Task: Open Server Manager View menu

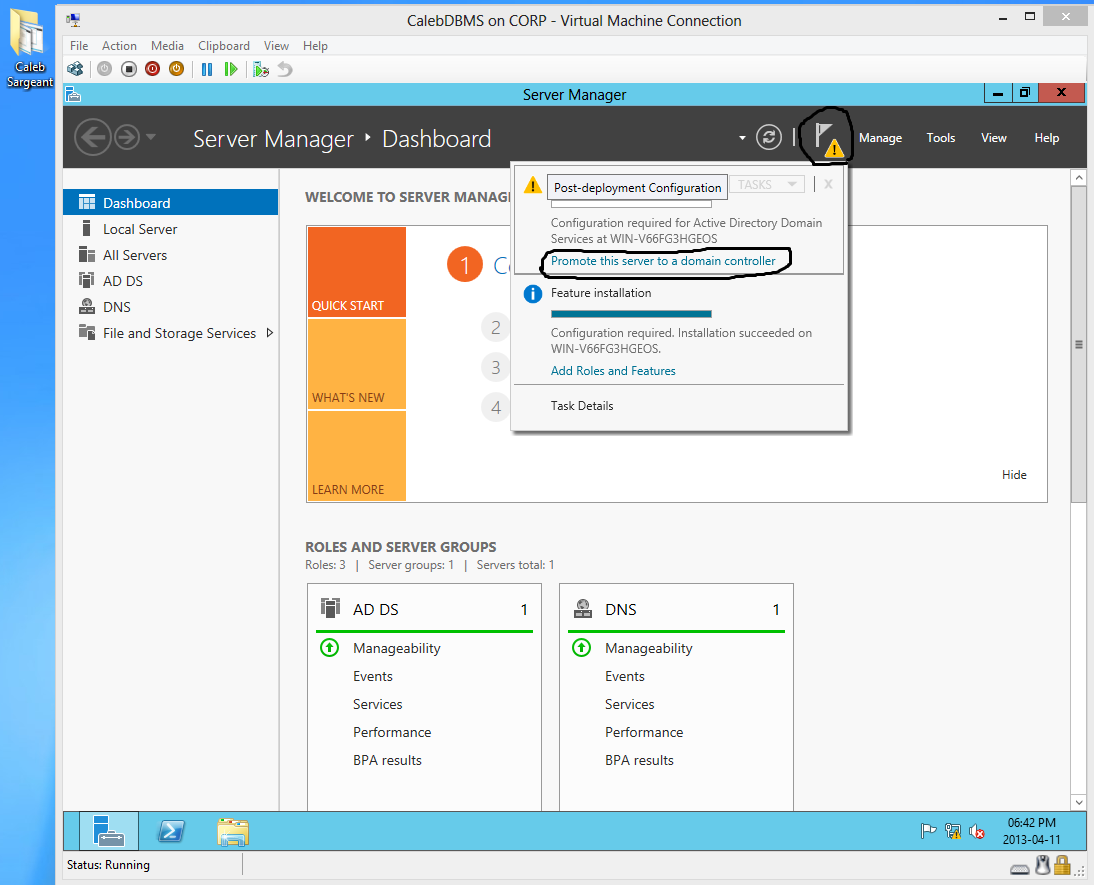Action: (994, 137)
